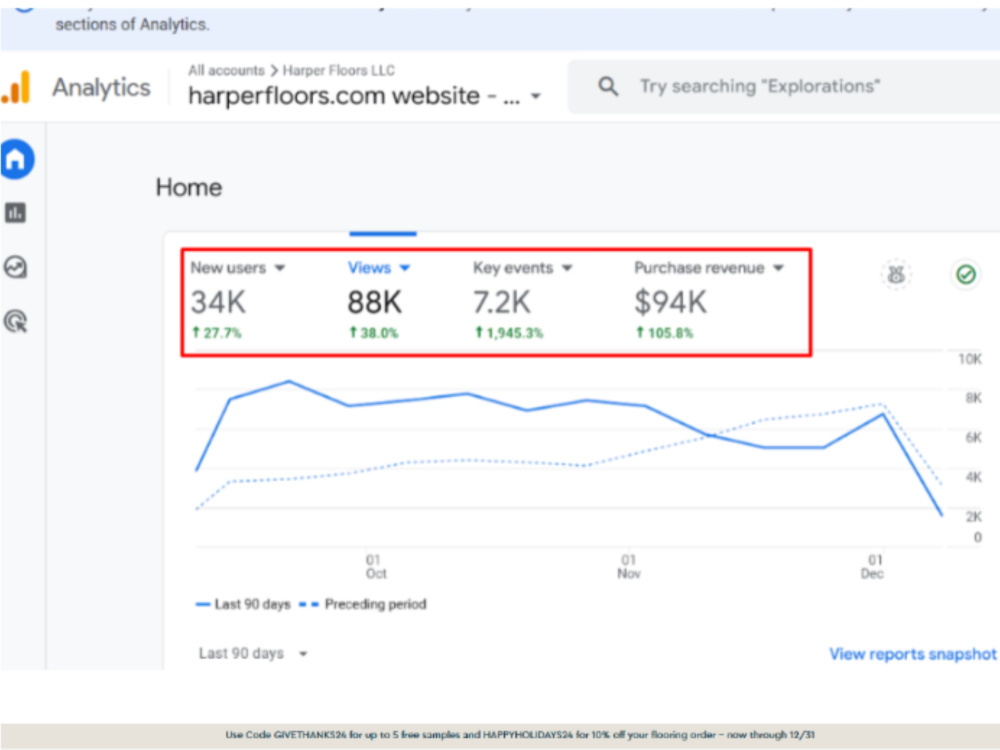
Task: Click the Try searching Explorations field
Action: 784,86
